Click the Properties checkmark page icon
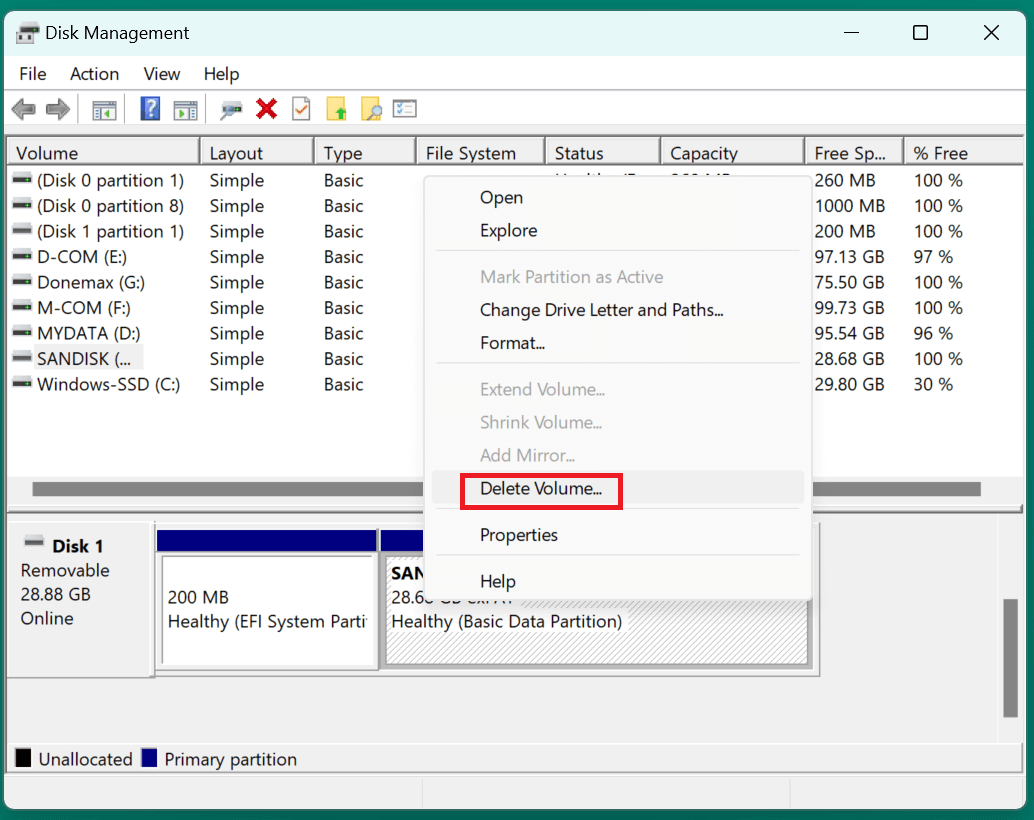 tap(301, 109)
